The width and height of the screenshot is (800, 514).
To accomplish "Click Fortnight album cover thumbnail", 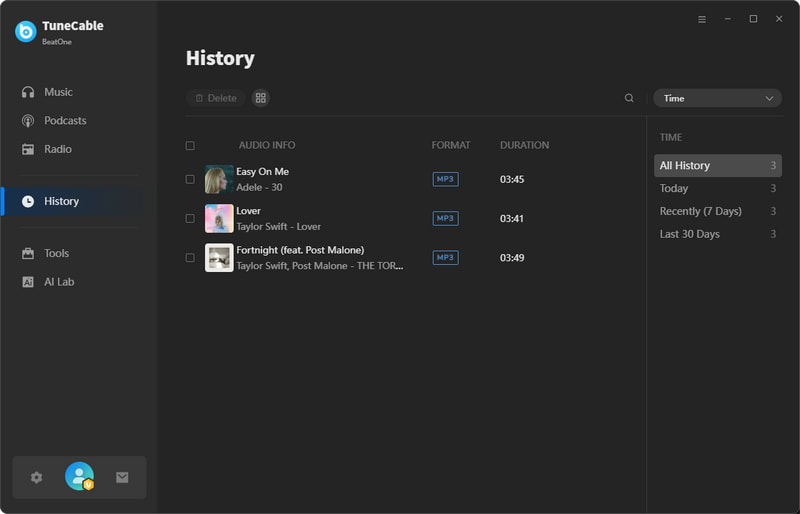I will pyautogui.click(x=219, y=258).
